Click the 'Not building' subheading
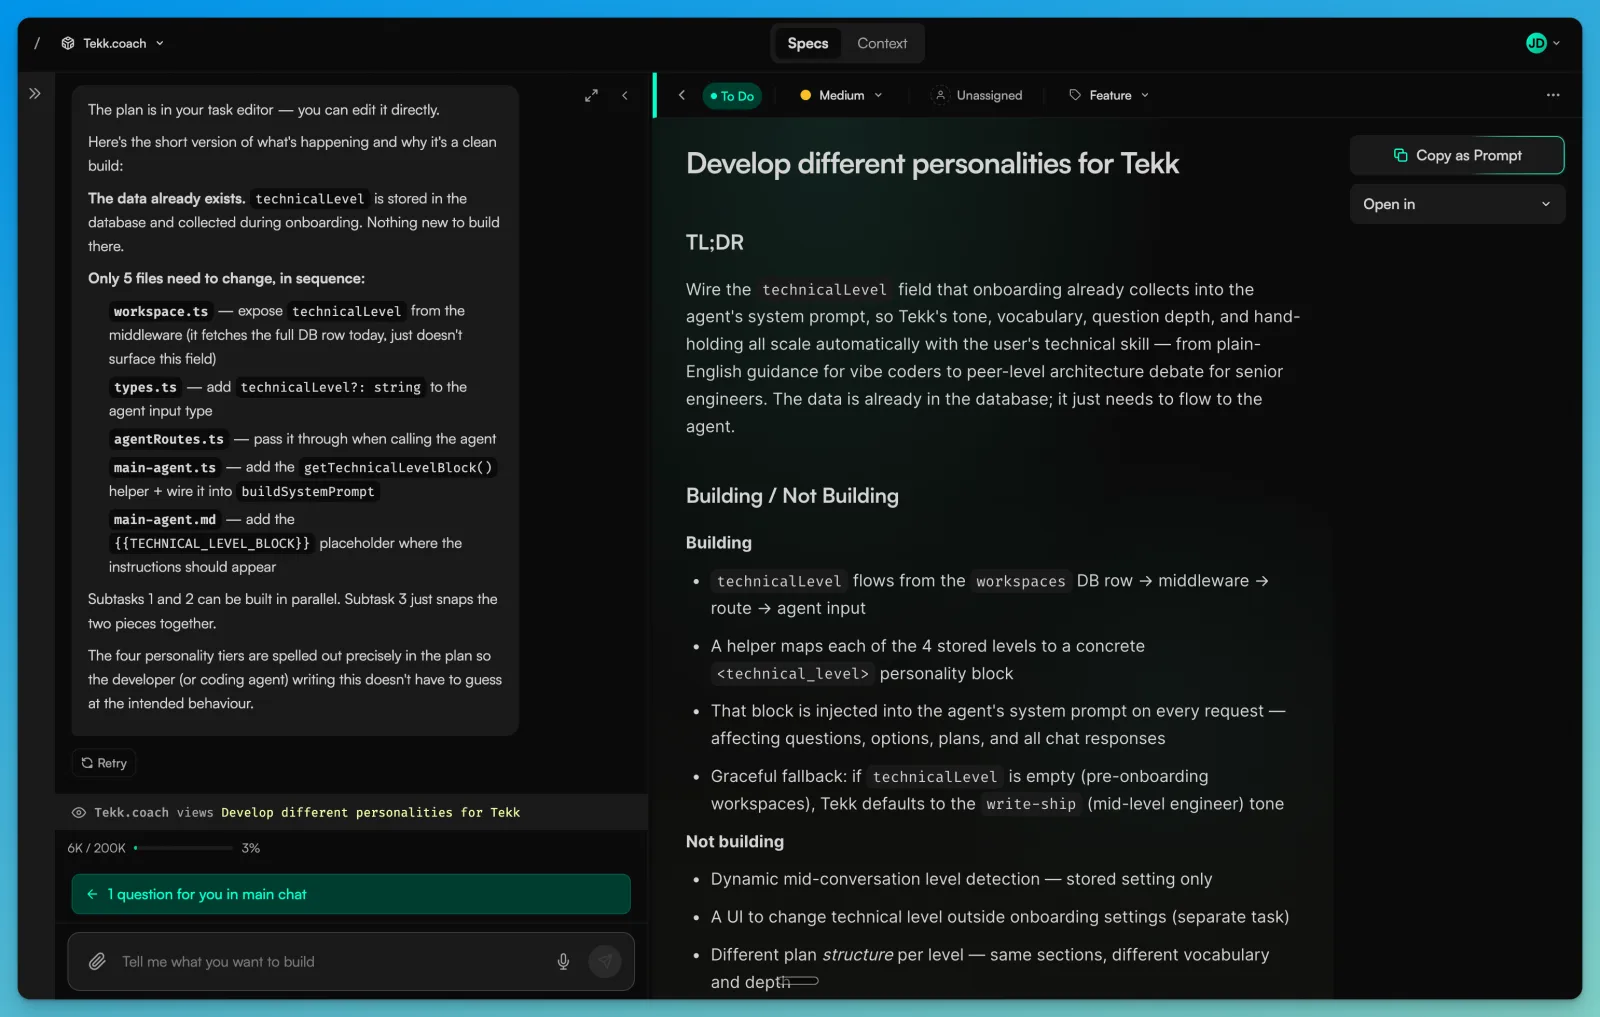 [x=735, y=842]
